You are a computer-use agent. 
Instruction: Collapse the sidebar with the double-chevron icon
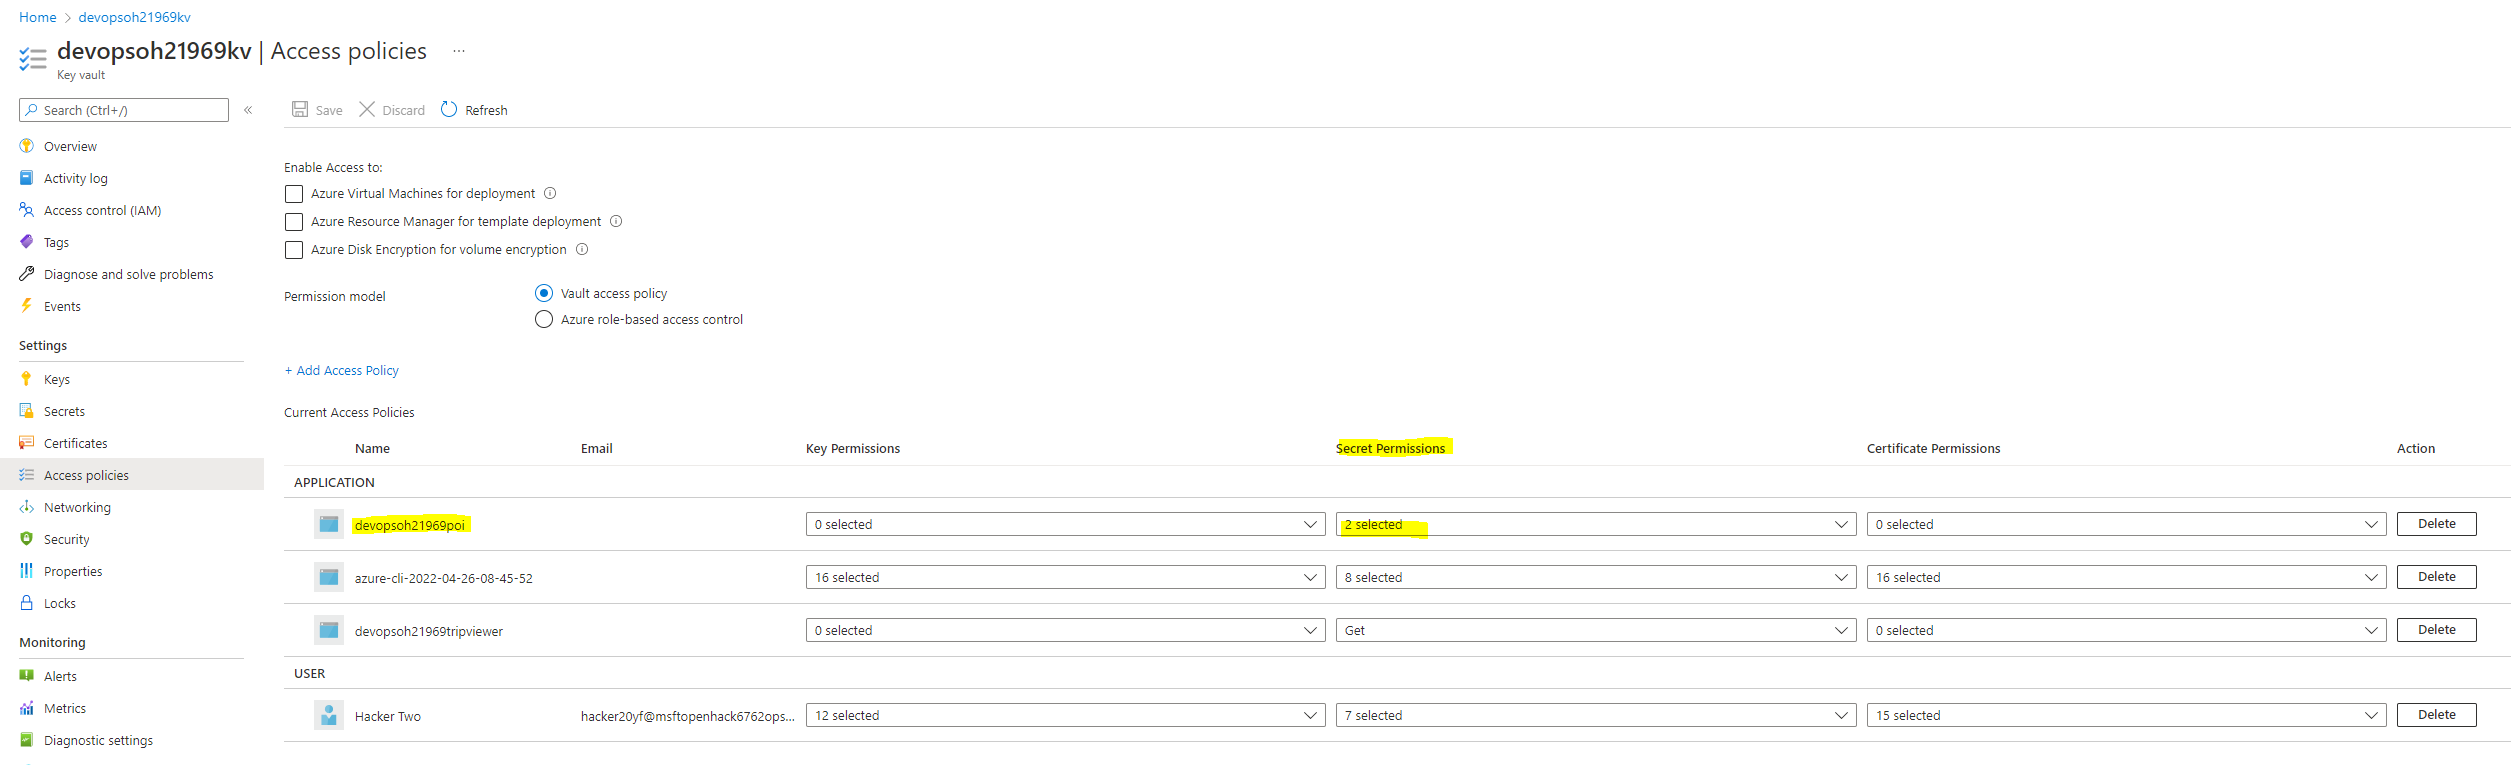pos(248,110)
